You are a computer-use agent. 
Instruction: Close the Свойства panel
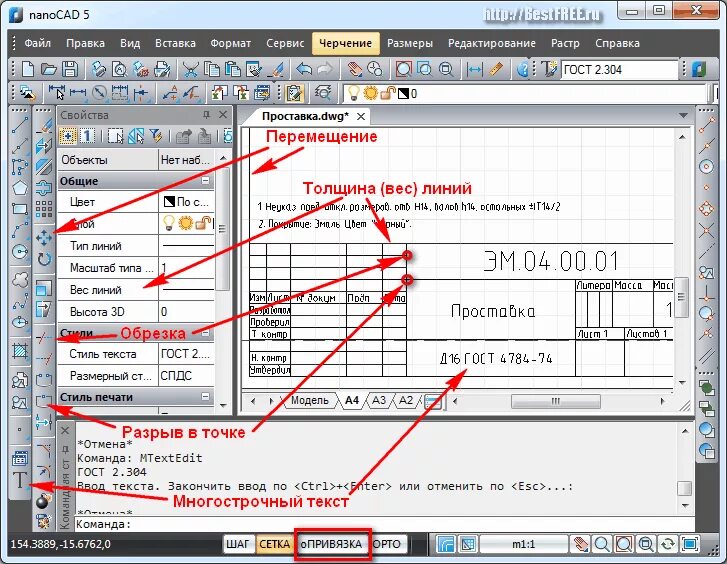tap(223, 115)
